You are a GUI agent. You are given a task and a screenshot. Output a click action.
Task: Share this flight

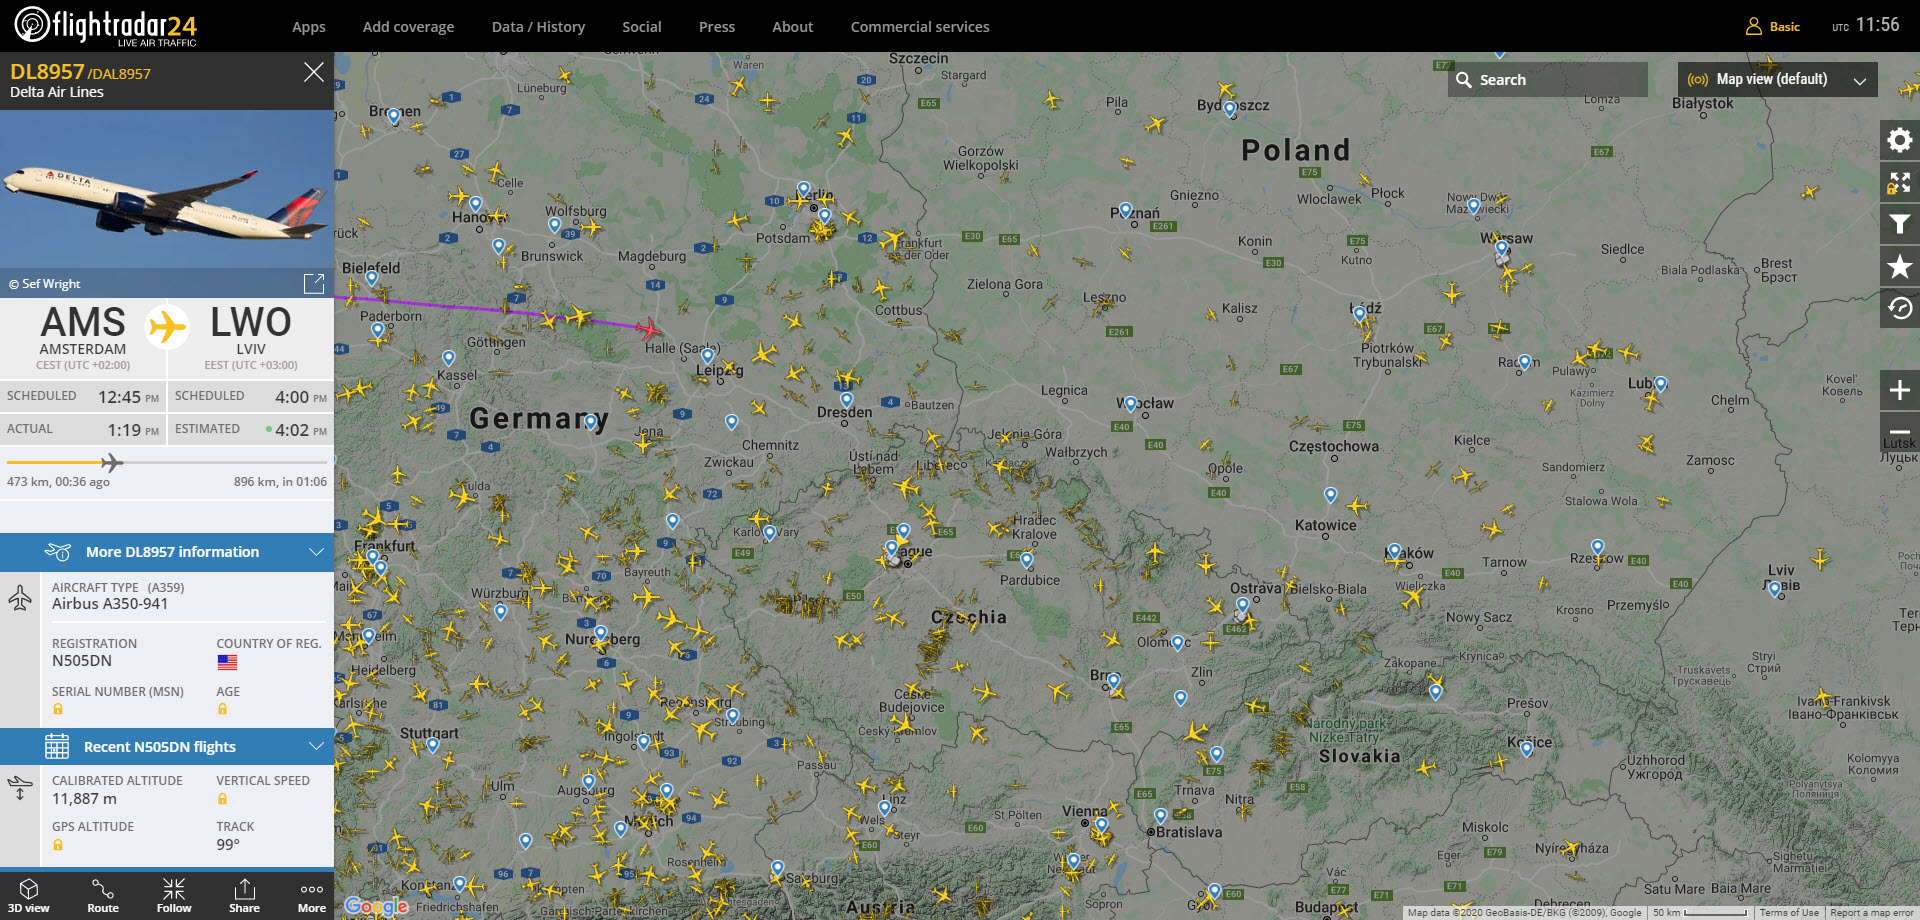pyautogui.click(x=244, y=895)
